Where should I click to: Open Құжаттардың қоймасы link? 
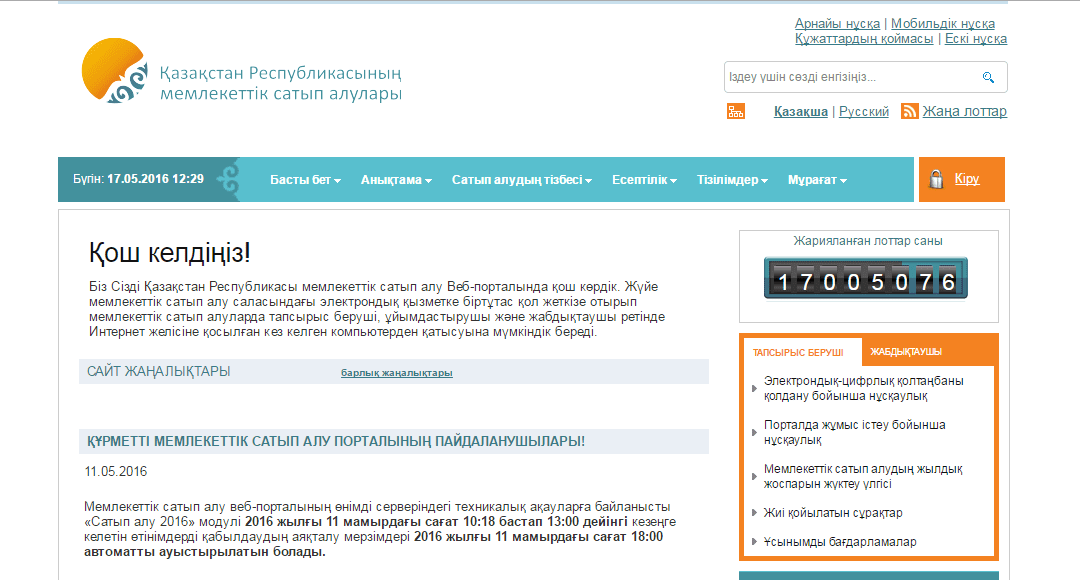click(864, 39)
